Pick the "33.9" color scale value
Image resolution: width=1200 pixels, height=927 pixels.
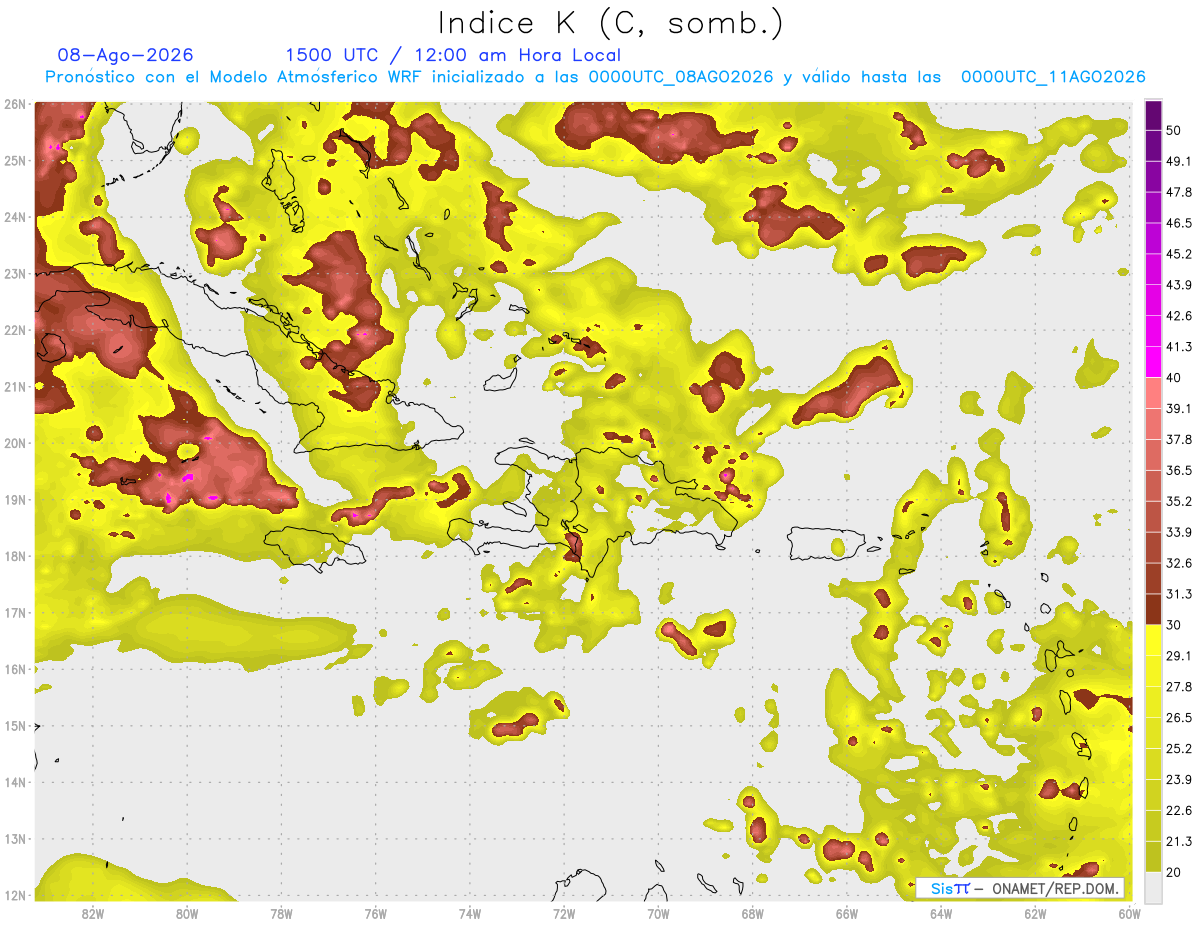(x=1178, y=532)
